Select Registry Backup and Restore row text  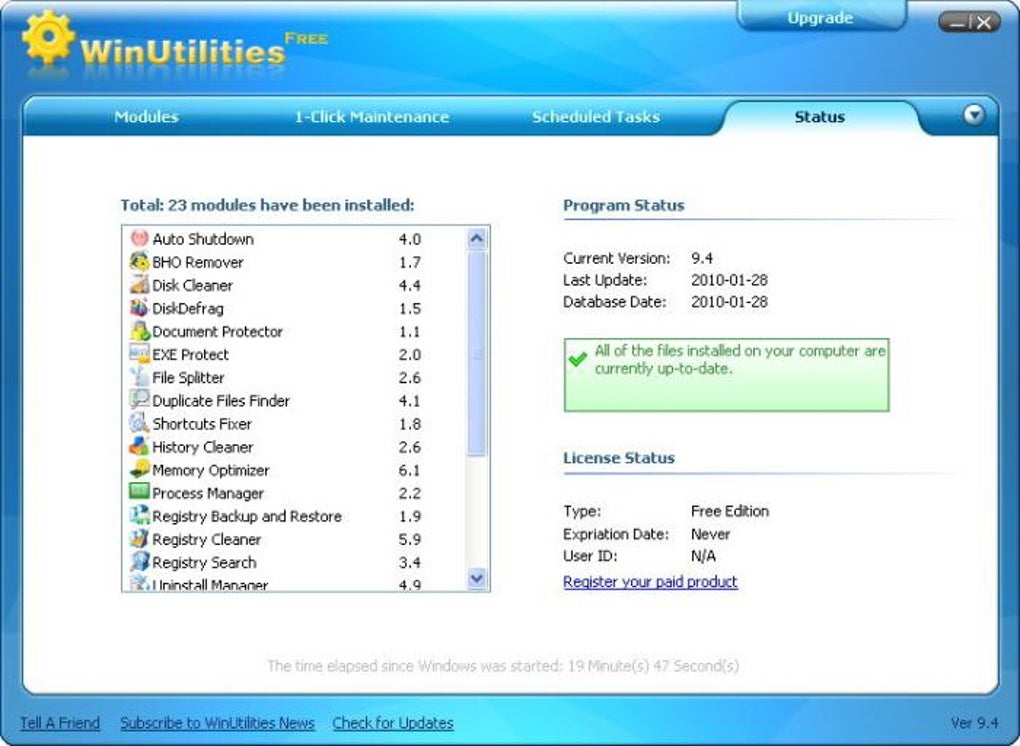(x=247, y=516)
